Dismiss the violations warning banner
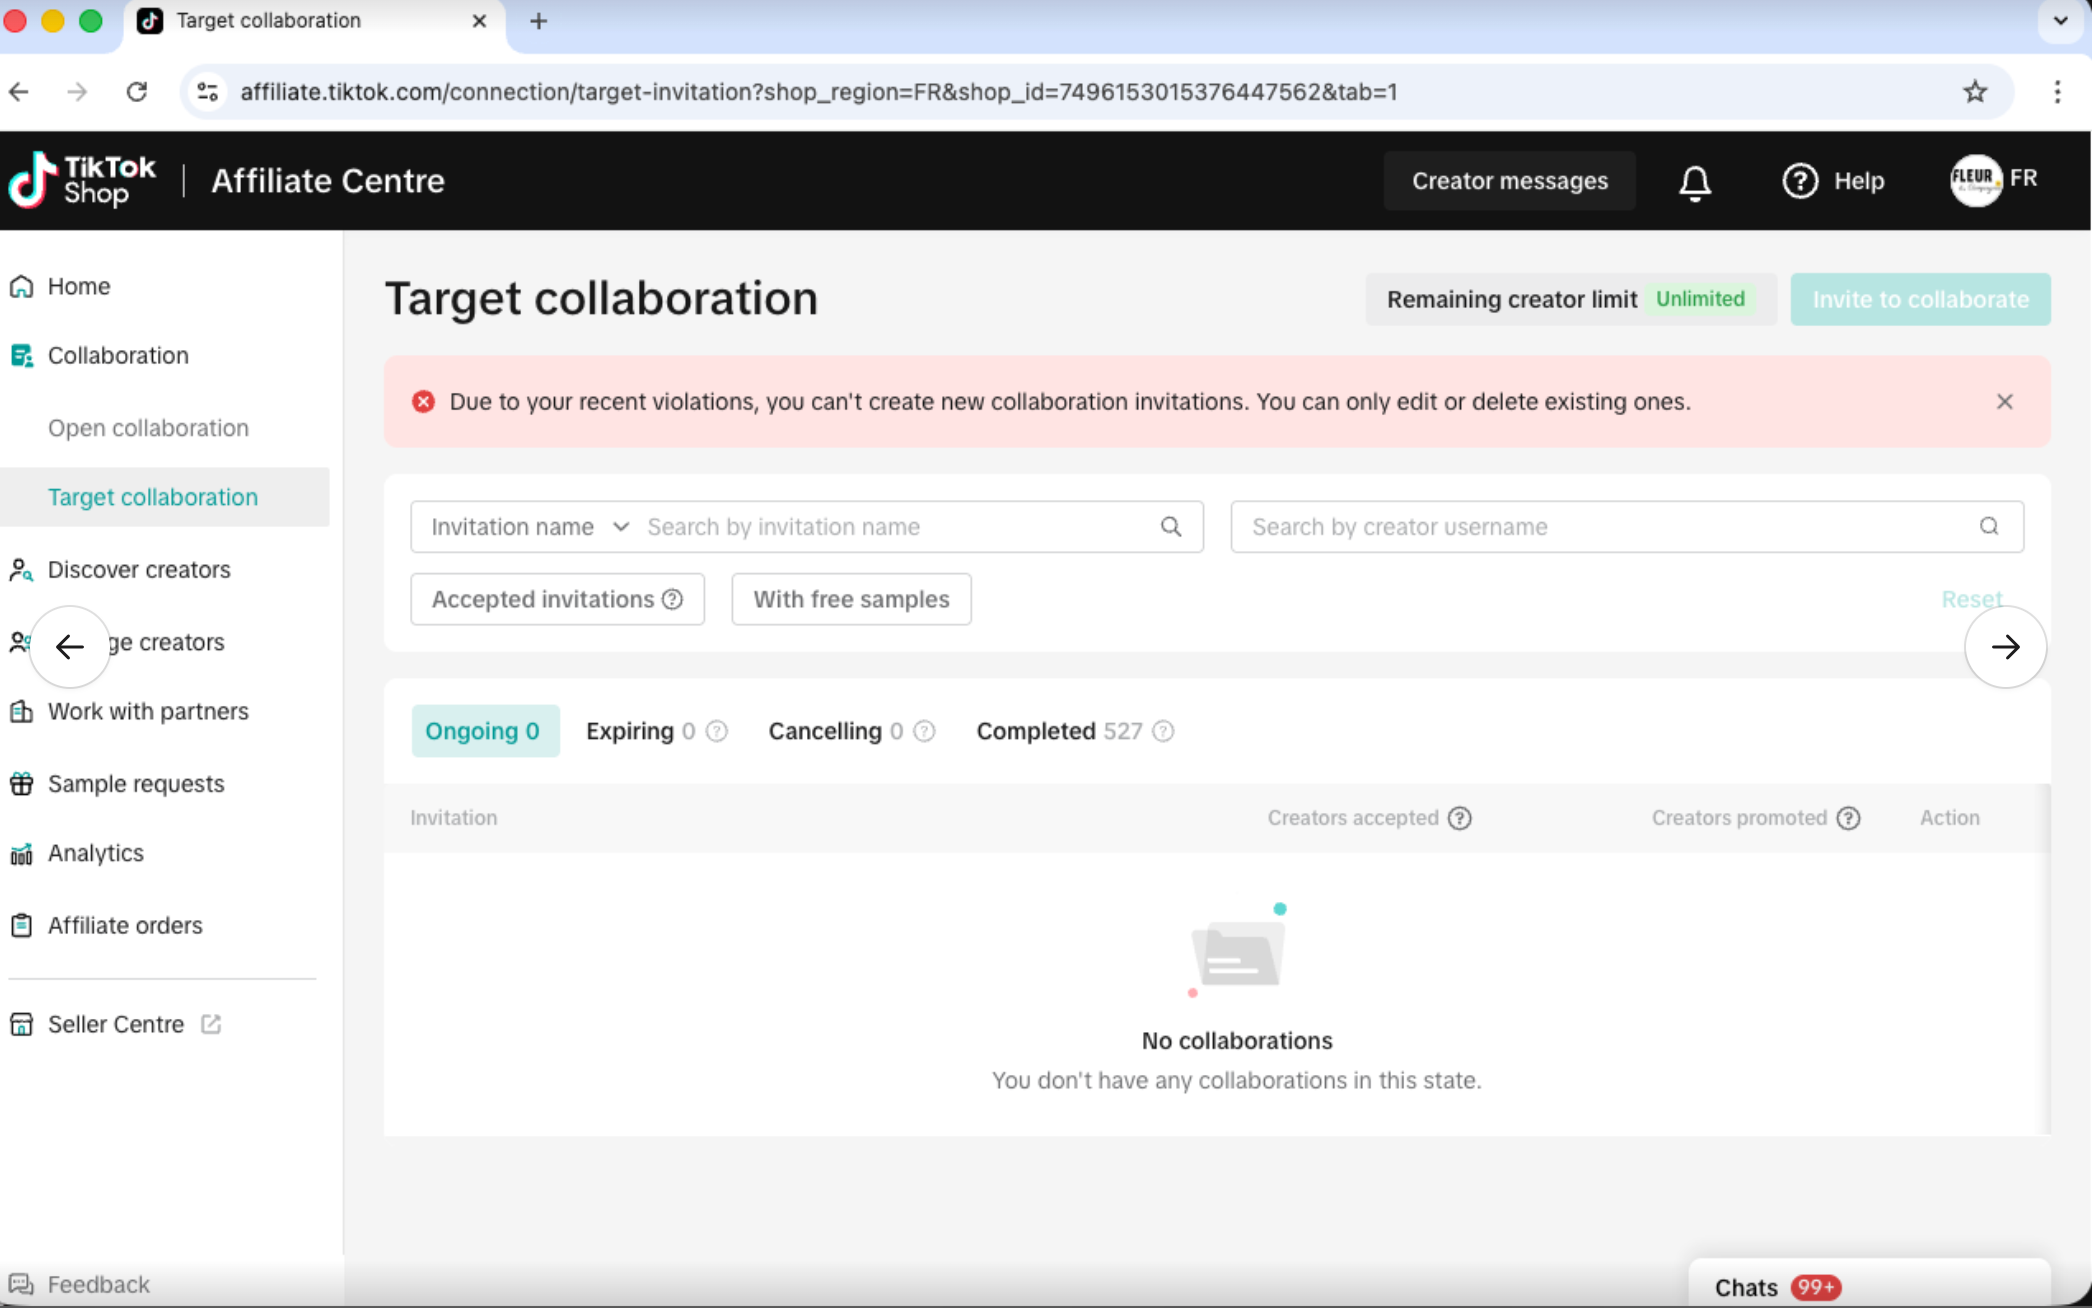Viewport: 2092px width, 1308px height. point(2004,402)
